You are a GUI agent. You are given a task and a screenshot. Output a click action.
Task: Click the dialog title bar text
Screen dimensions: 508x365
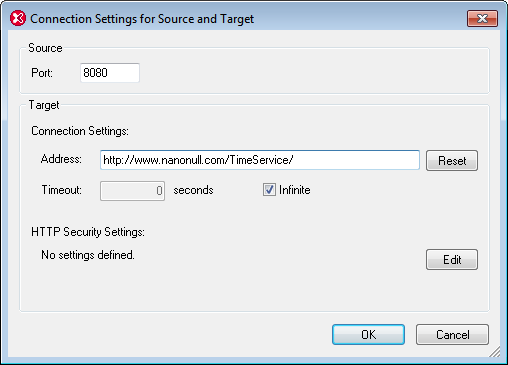tap(142, 19)
